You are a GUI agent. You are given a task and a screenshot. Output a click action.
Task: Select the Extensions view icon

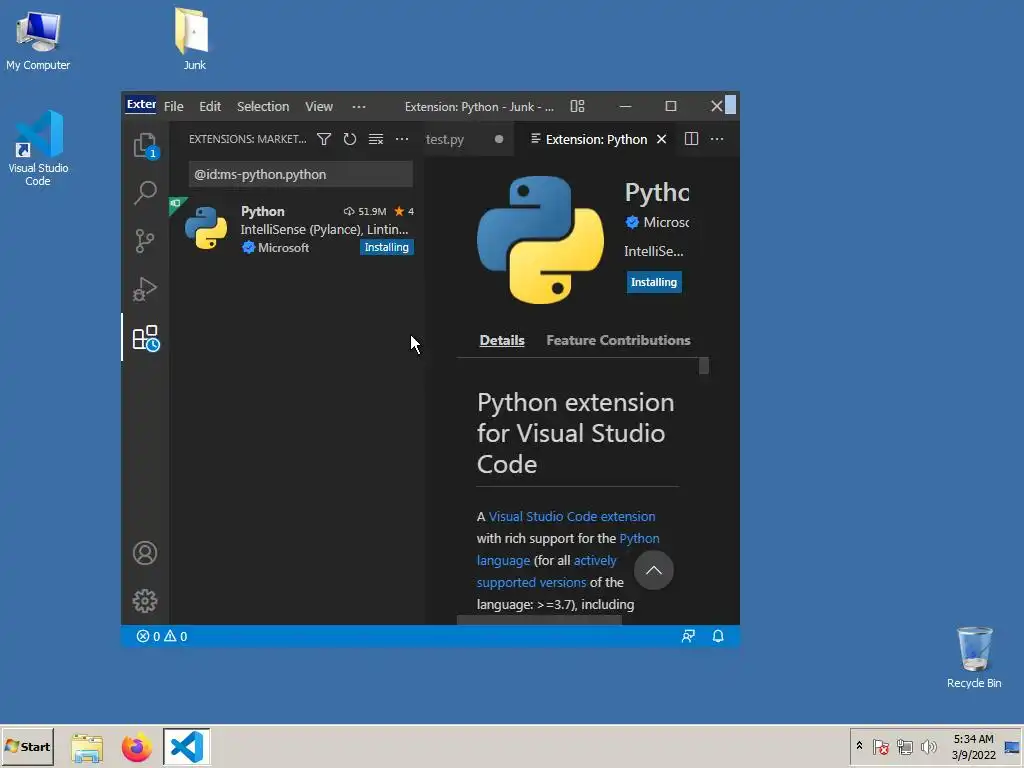tap(146, 338)
